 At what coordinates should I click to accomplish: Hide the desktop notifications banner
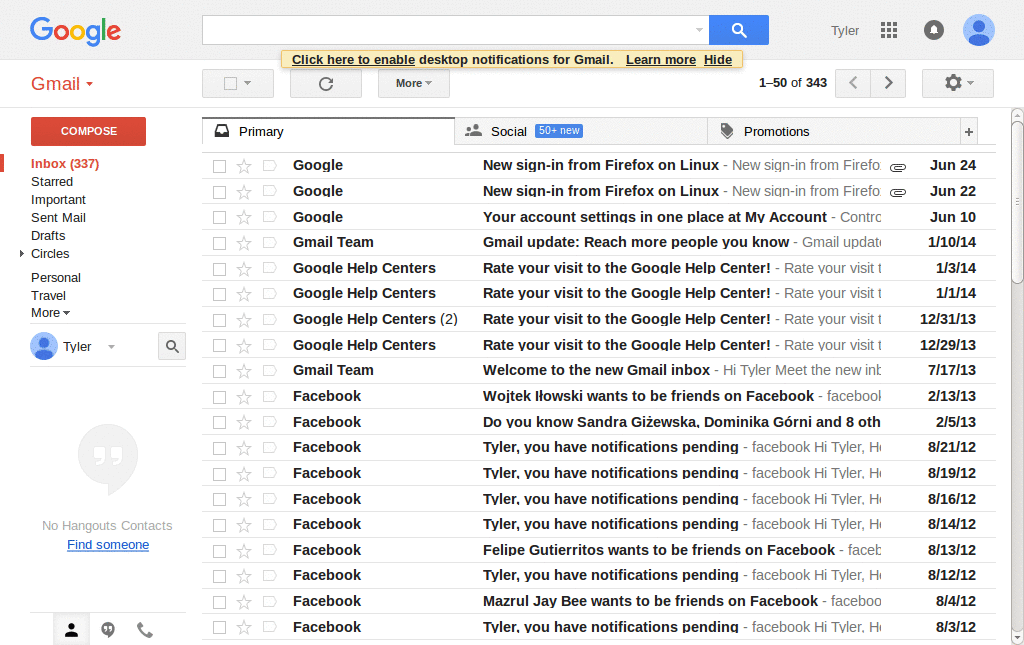(x=718, y=59)
